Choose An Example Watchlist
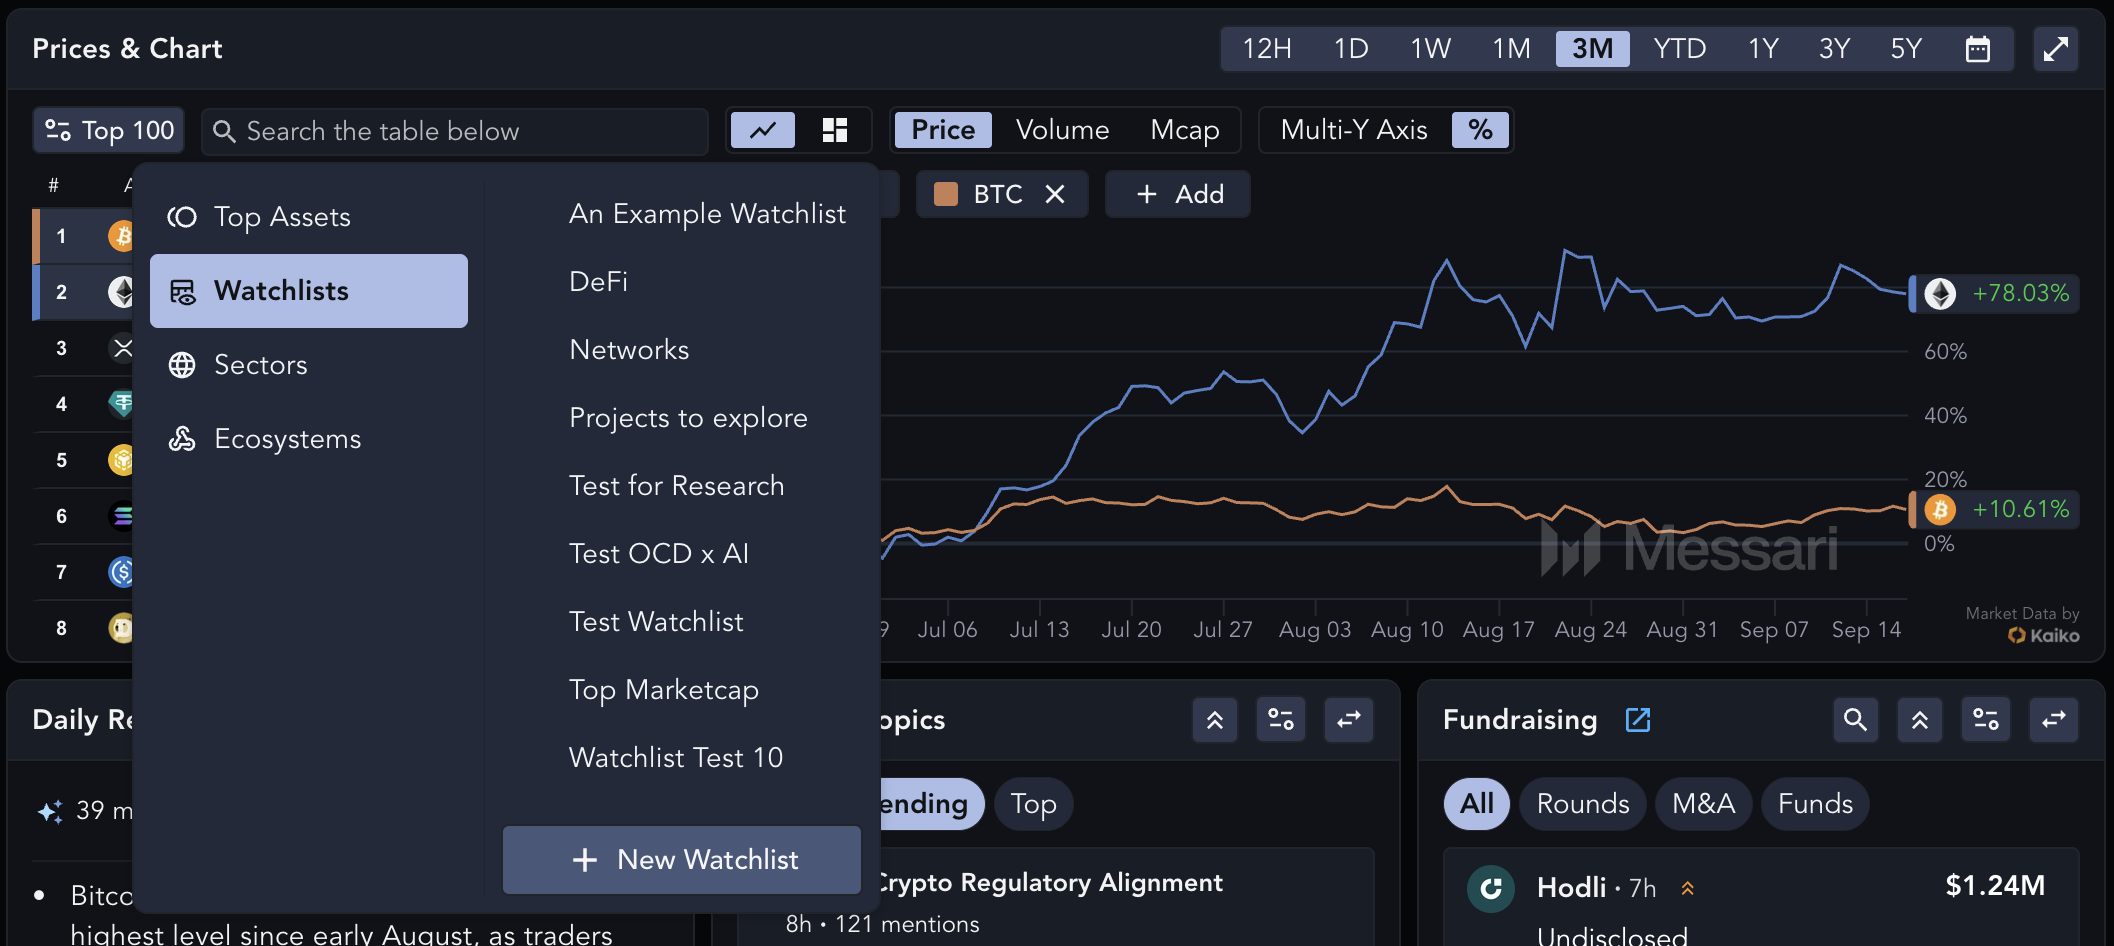Image resolution: width=2114 pixels, height=946 pixels. tap(707, 214)
